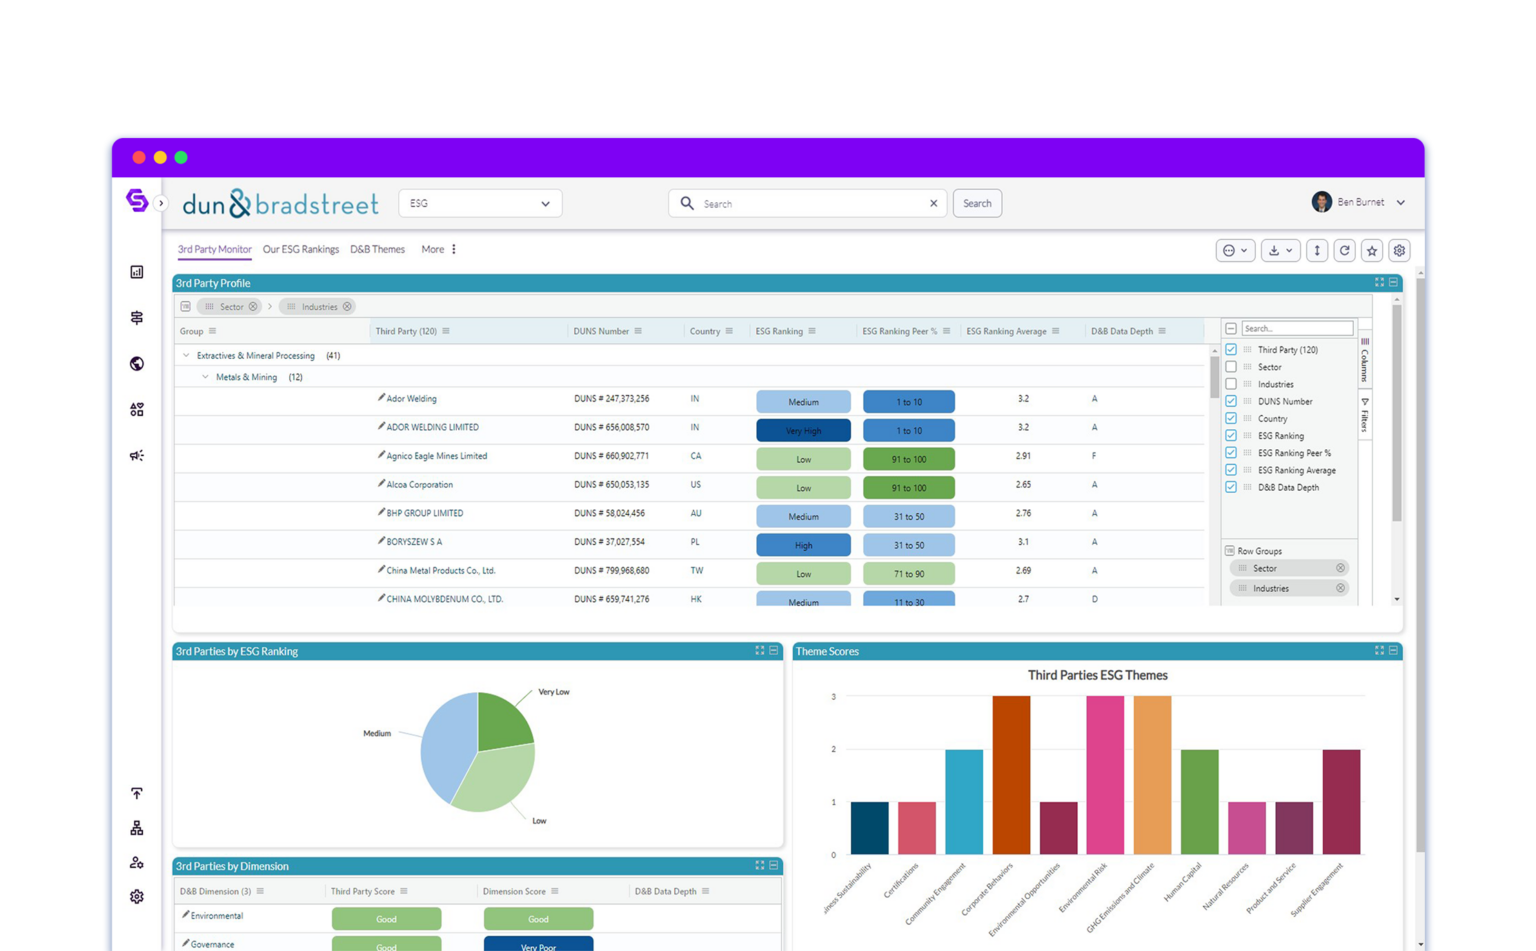
Task: Collapse the Metals & Mining group
Action: pos(205,377)
